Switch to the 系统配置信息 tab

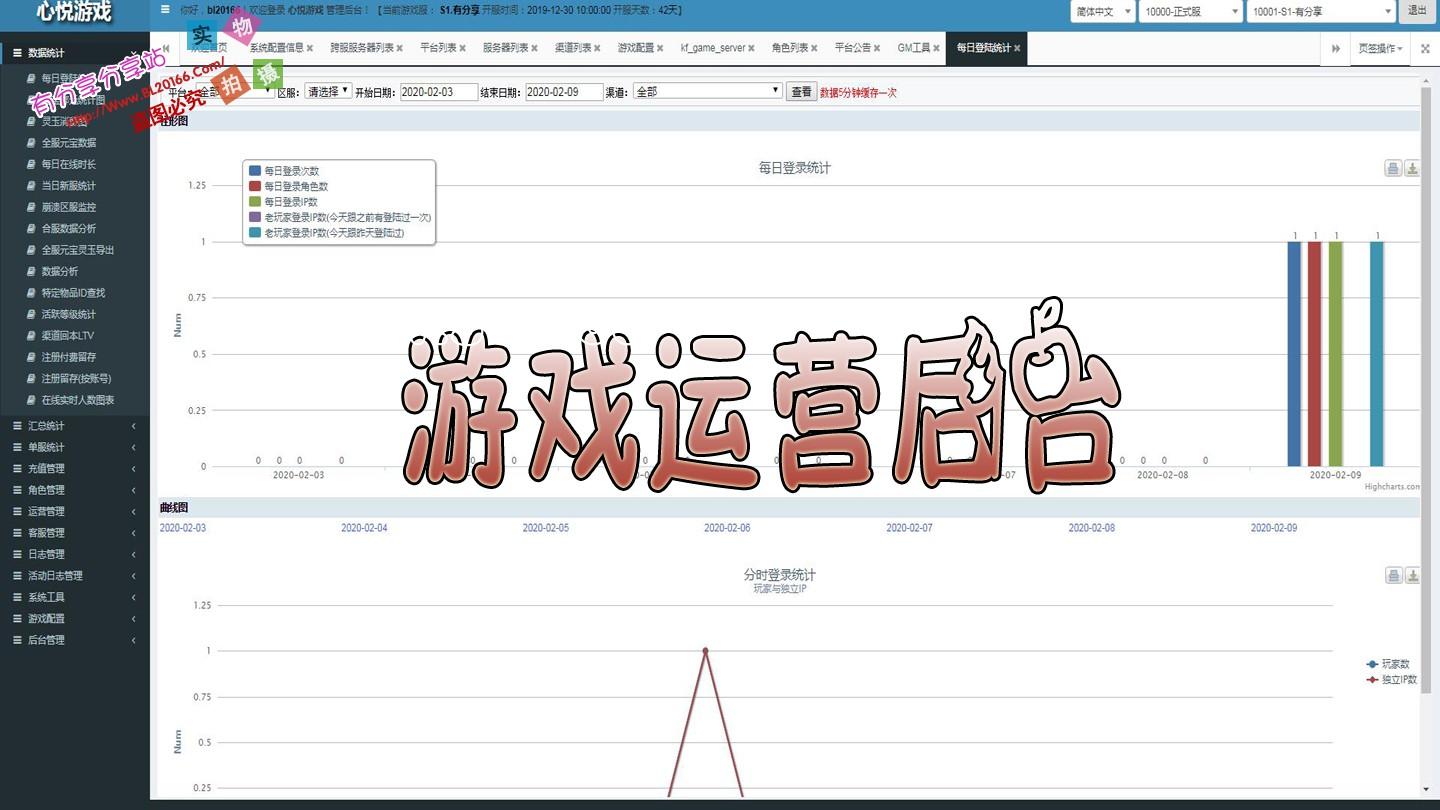click(x=276, y=48)
